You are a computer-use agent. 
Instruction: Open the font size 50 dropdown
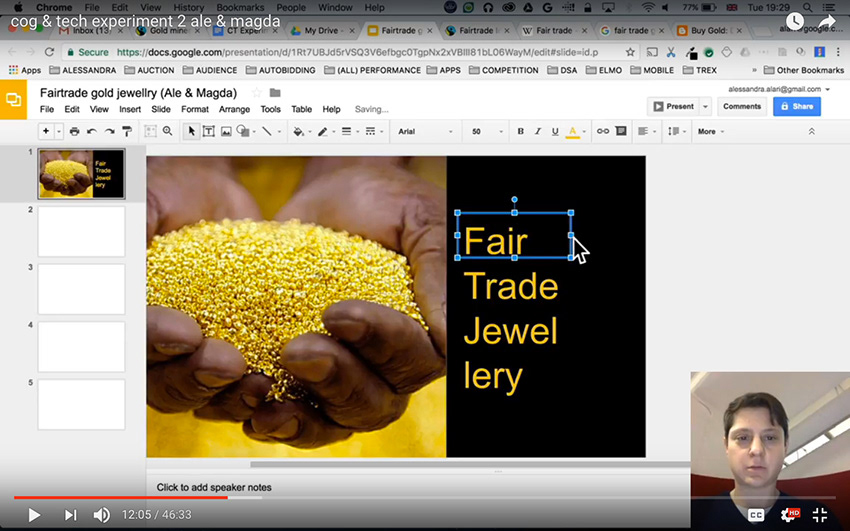(x=487, y=131)
